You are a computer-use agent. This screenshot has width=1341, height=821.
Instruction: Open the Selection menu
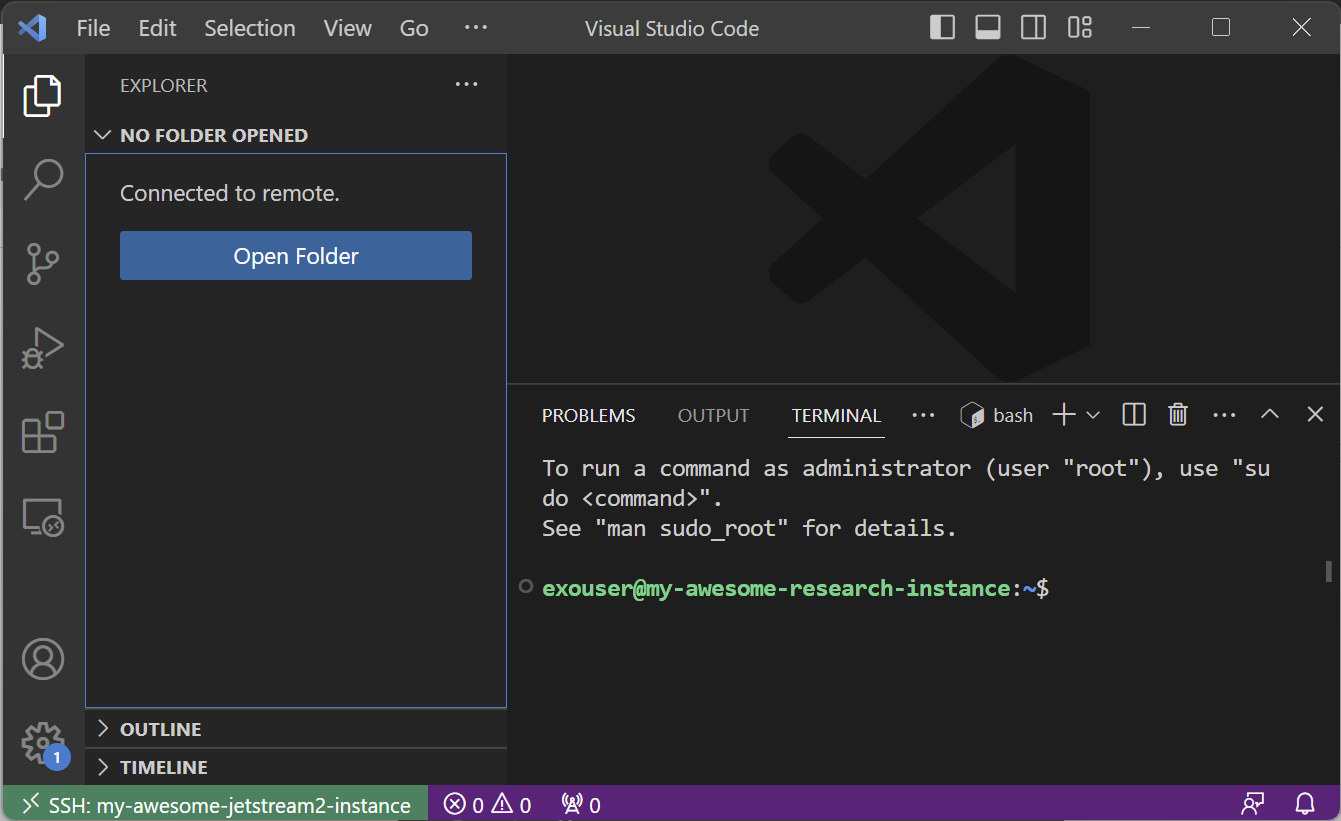[x=250, y=28]
